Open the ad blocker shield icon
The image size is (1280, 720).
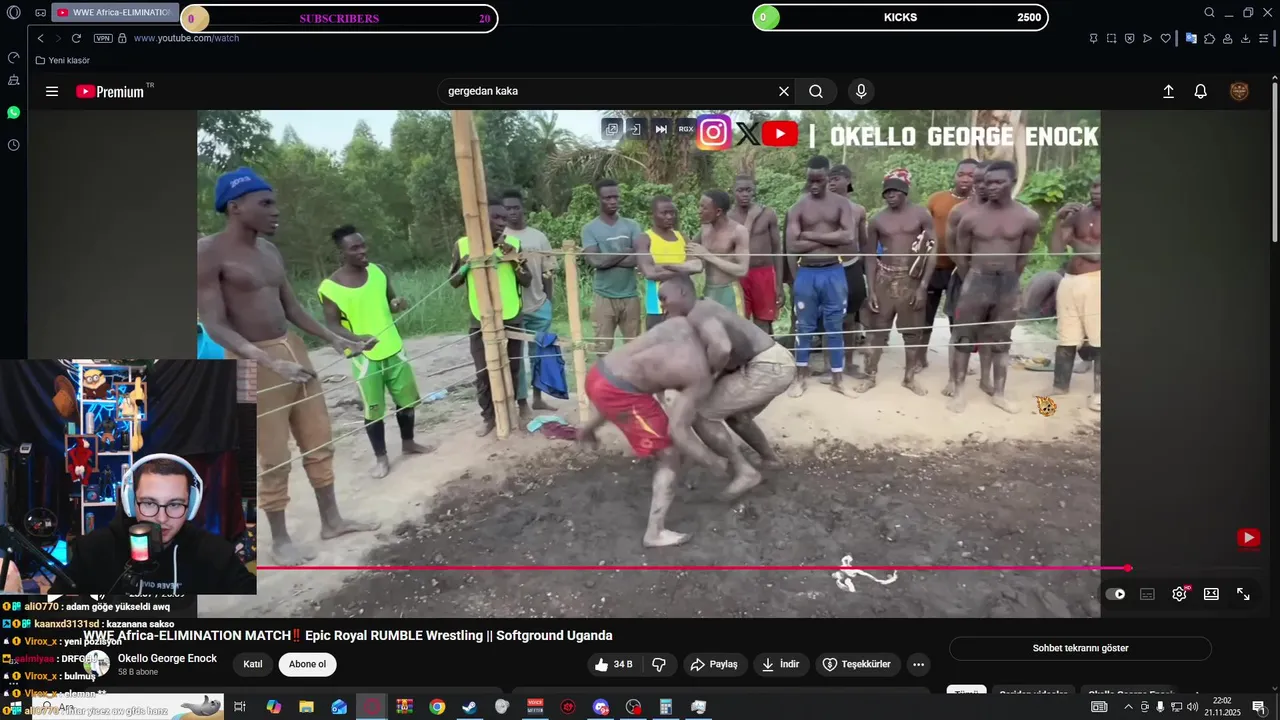[1129, 38]
